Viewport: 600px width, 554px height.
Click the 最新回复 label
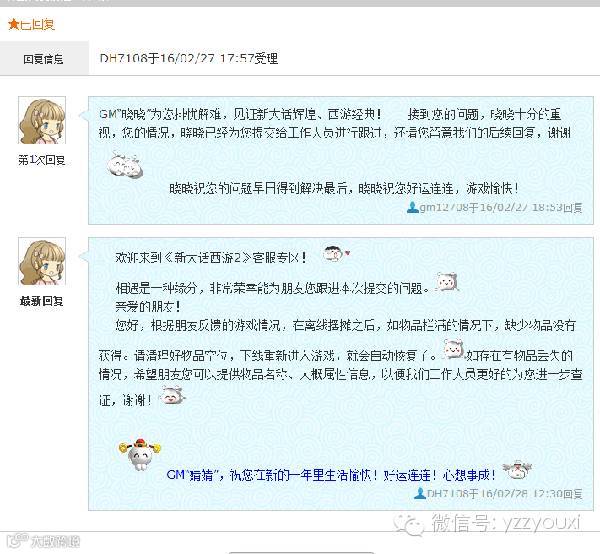click(42, 301)
